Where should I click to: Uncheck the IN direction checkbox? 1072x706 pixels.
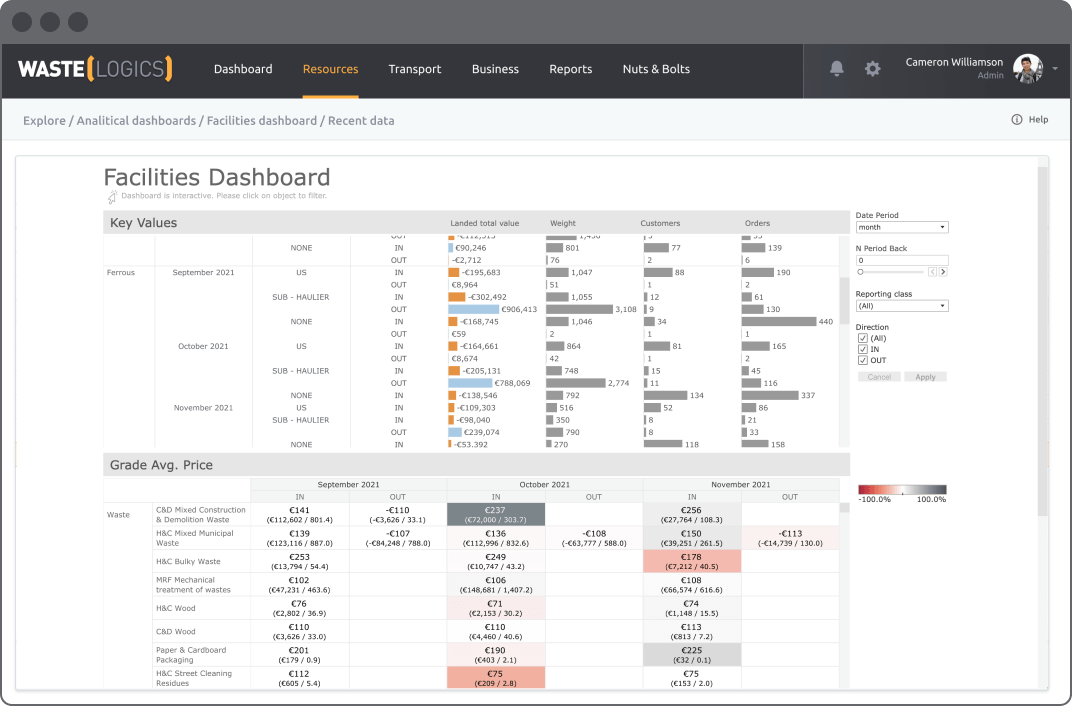point(863,350)
